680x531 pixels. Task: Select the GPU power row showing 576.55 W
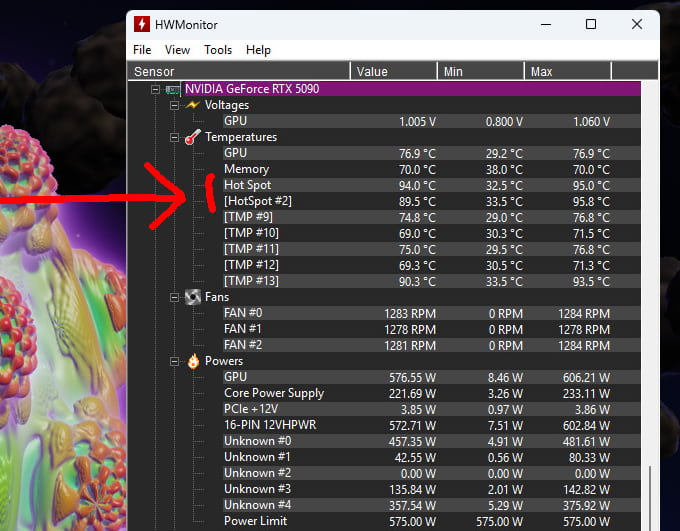point(432,377)
